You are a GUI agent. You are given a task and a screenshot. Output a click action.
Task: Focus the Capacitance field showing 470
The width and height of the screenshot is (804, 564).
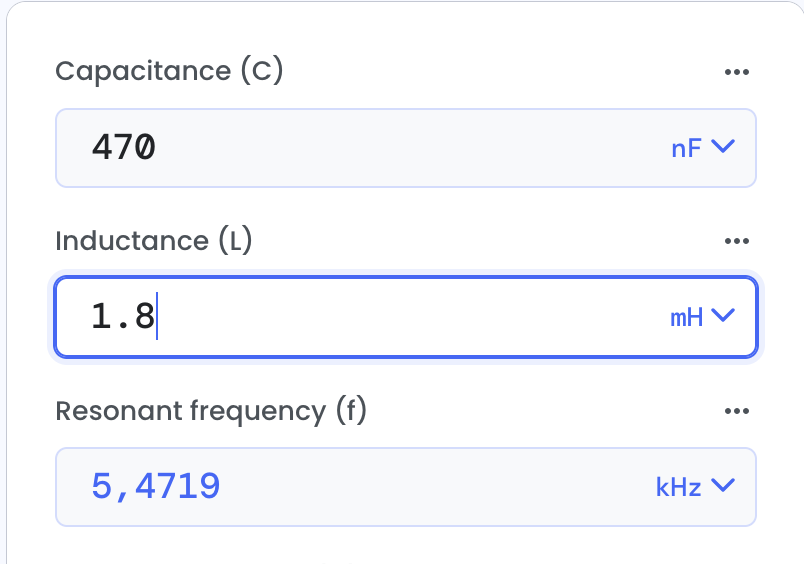click(x=406, y=148)
